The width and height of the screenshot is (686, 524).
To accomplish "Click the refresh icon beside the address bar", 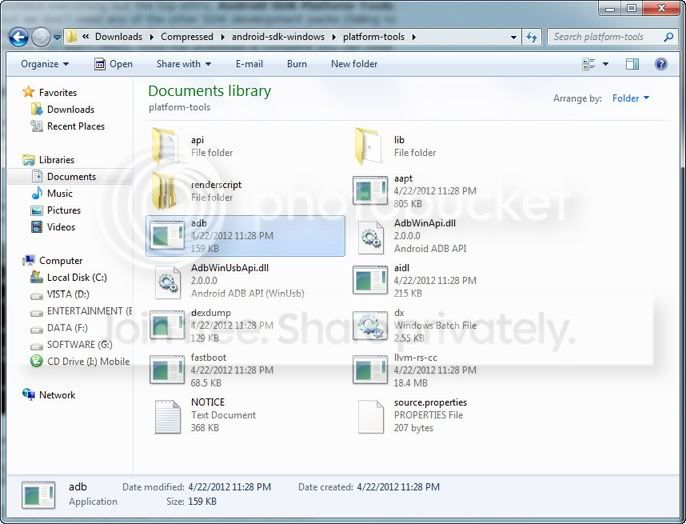I will pos(532,37).
